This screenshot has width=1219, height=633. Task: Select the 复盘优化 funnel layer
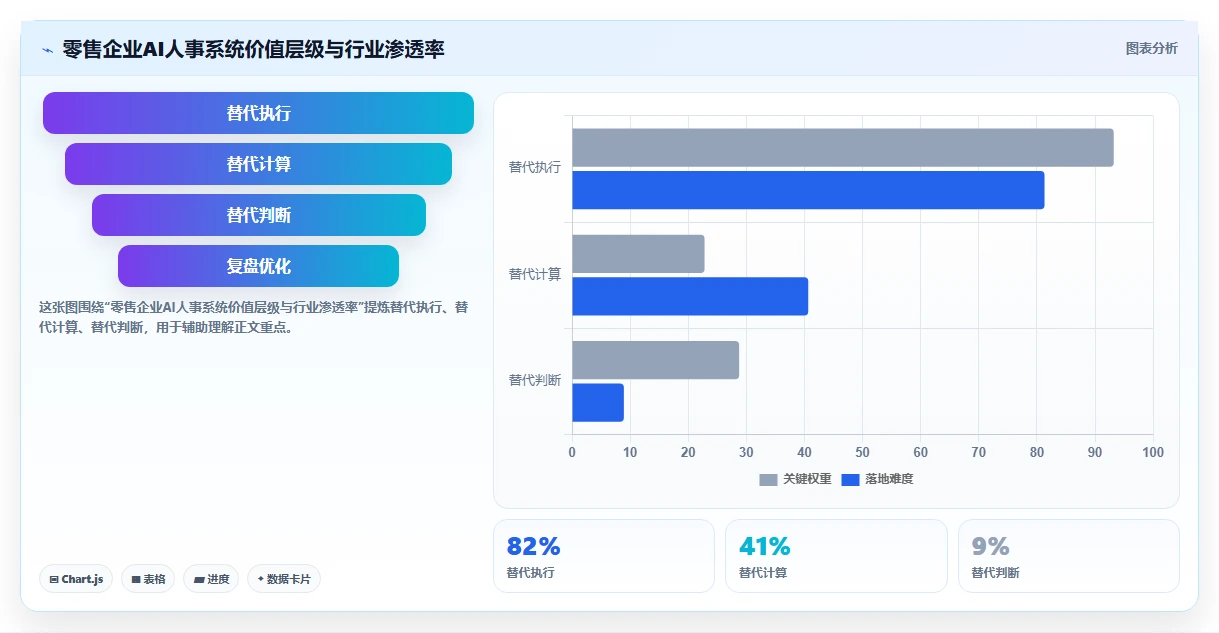point(258,266)
